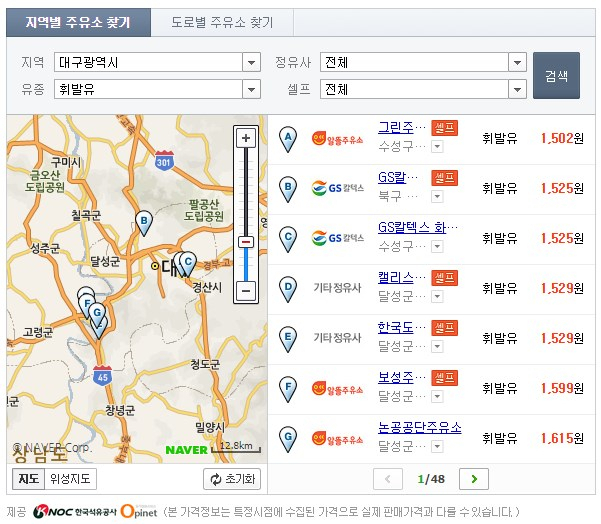Screen dimensions: 601x524
Task: Click the 1,502원 price in row A
Action: click(x=562, y=138)
